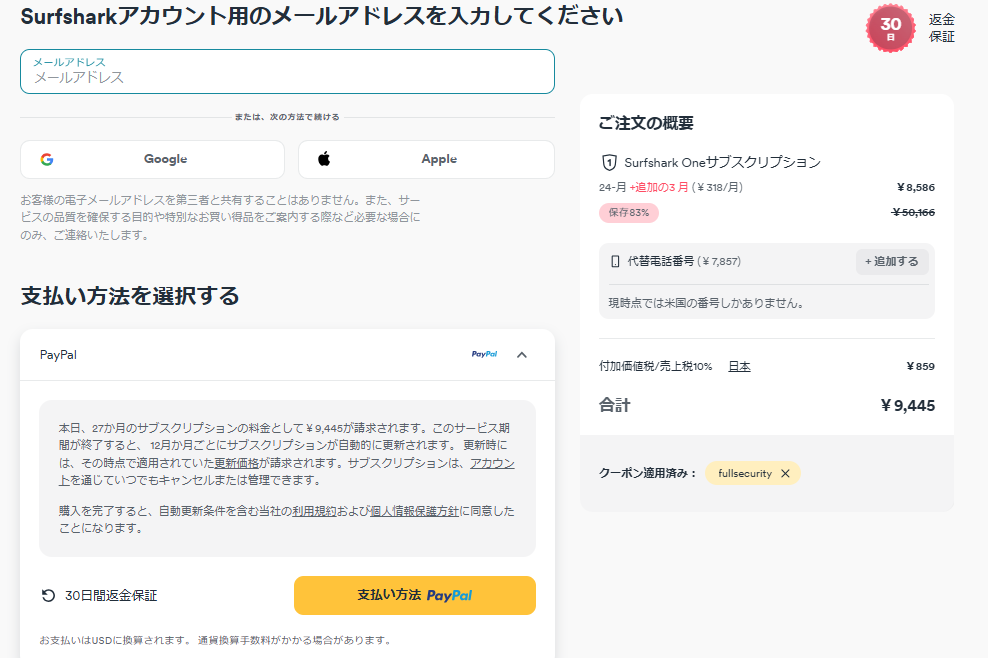
Task: Continue with the Google sign-in button
Action: (152, 159)
